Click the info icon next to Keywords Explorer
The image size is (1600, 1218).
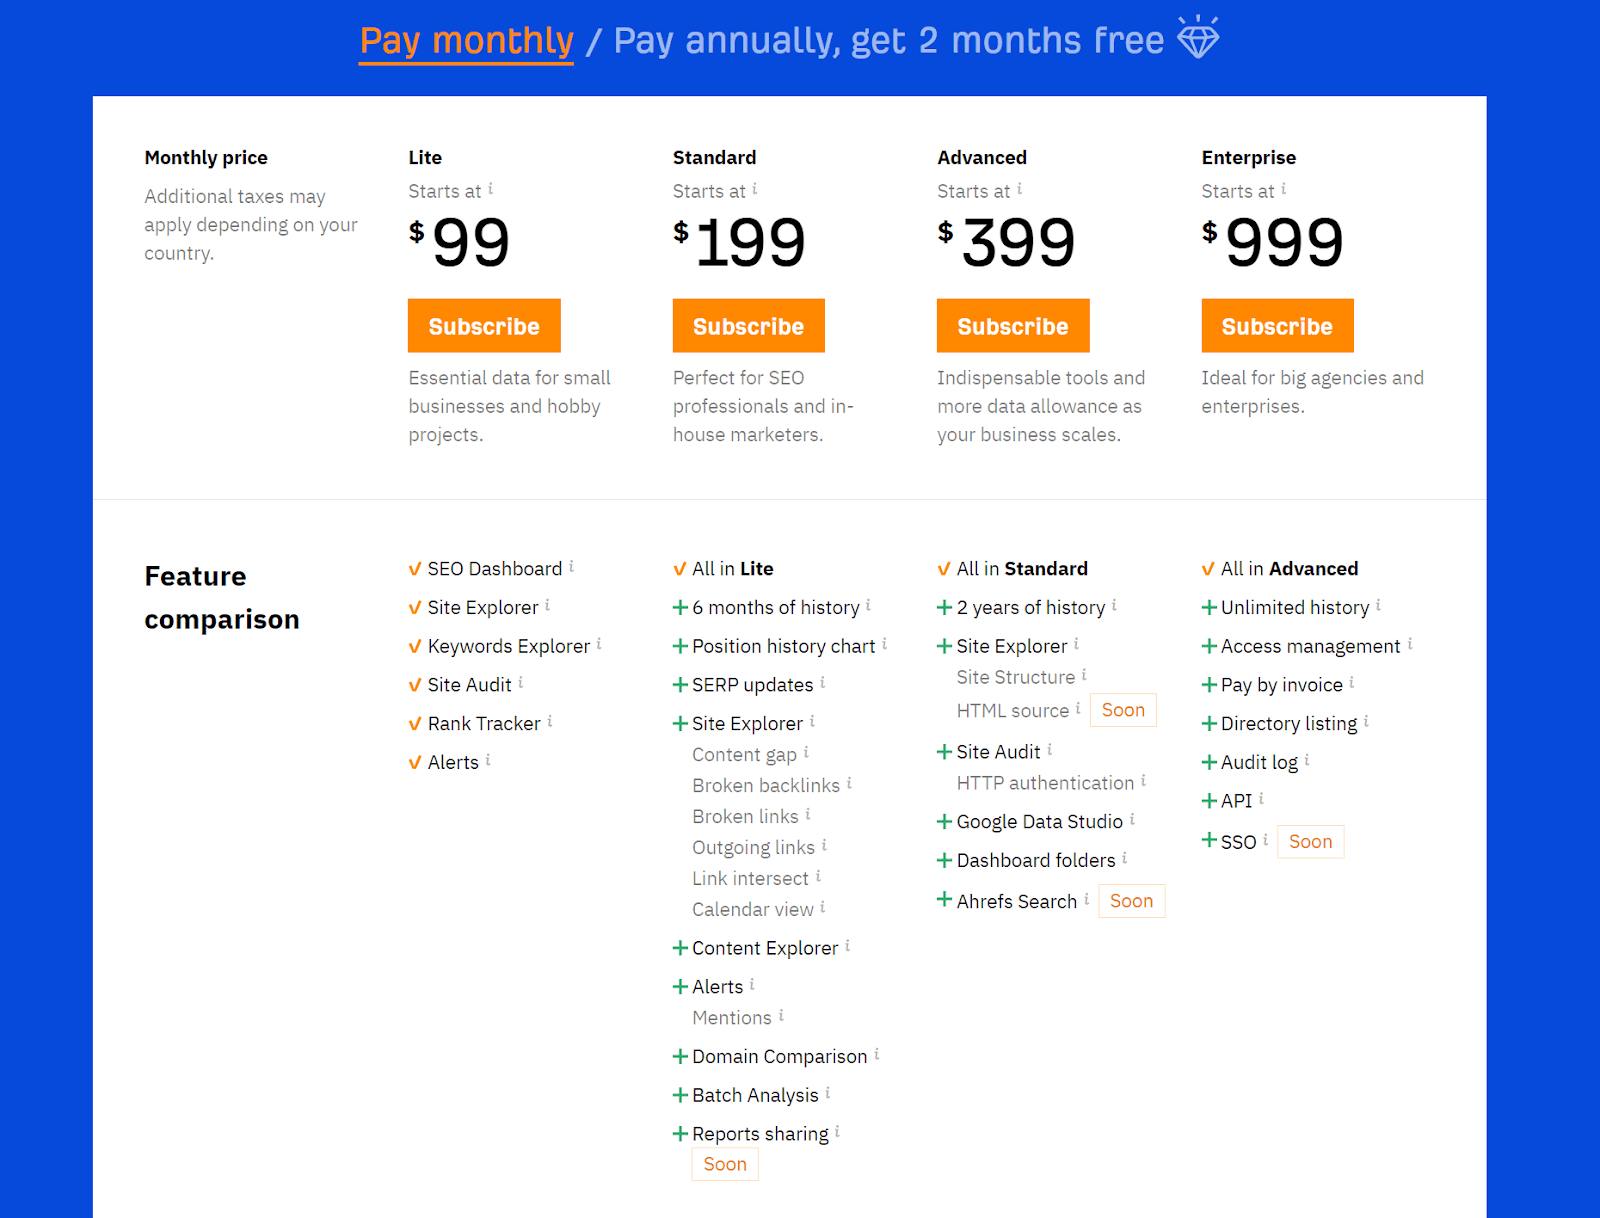tap(599, 644)
